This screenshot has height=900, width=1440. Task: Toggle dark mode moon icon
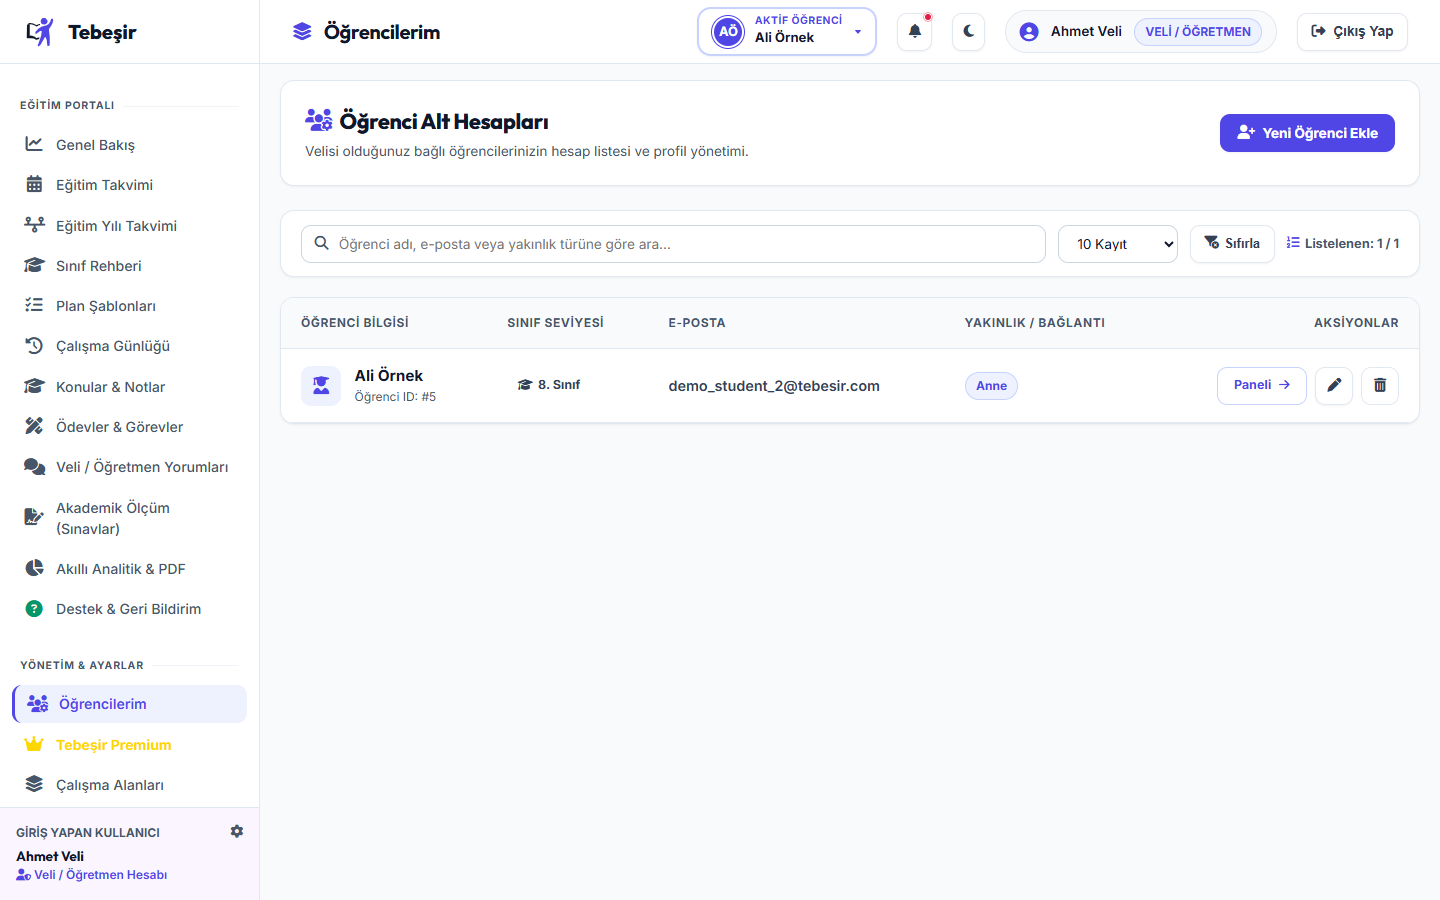(x=968, y=32)
